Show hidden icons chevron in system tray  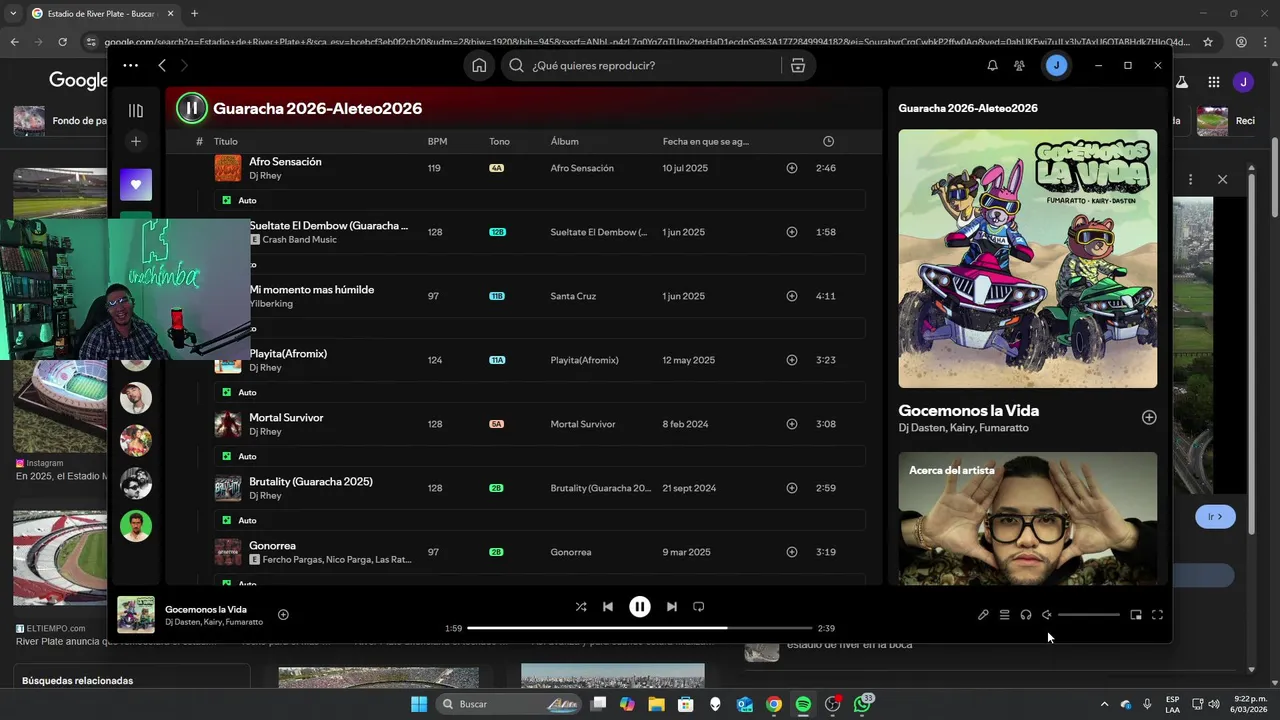tap(1104, 704)
